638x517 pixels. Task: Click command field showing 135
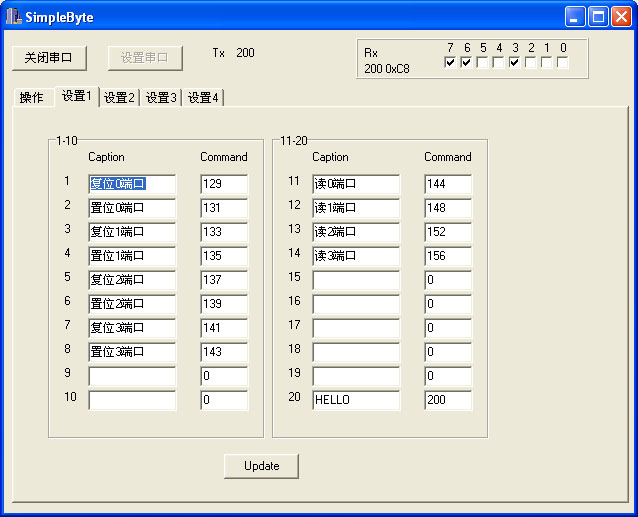tap(224, 256)
